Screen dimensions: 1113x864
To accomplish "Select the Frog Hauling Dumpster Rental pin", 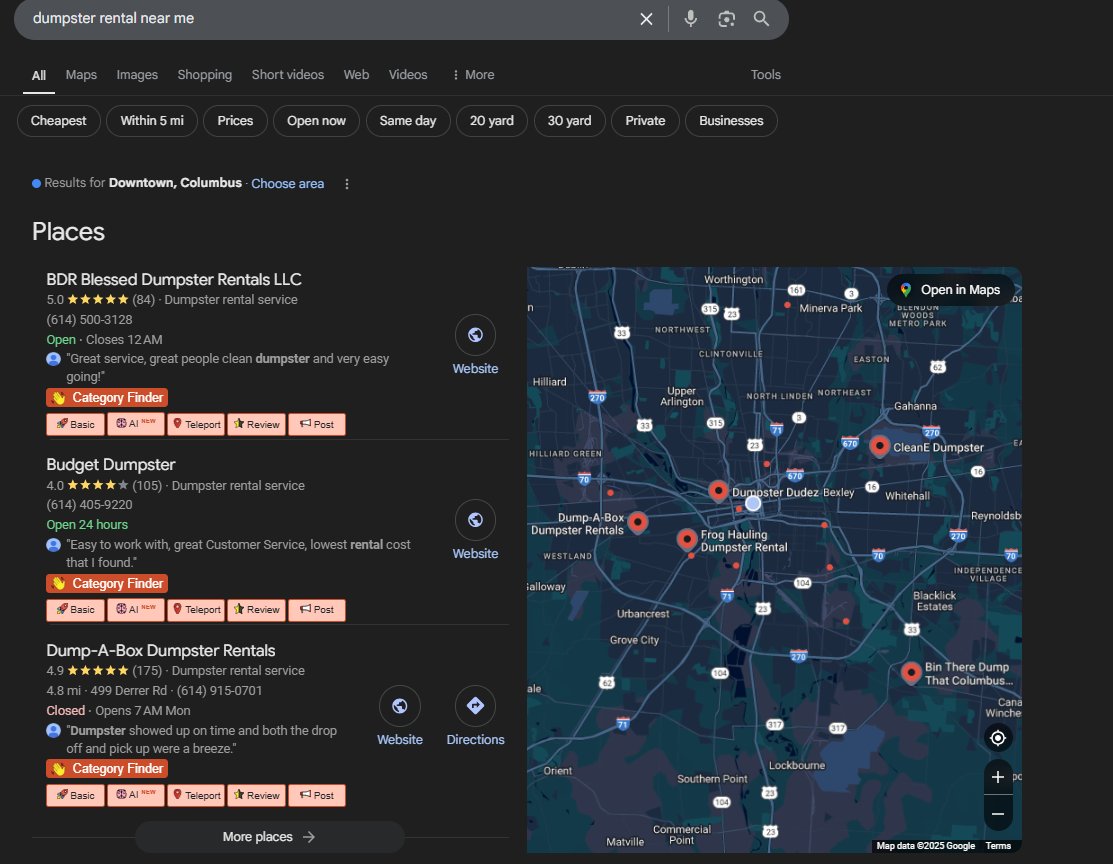I will (x=686, y=539).
